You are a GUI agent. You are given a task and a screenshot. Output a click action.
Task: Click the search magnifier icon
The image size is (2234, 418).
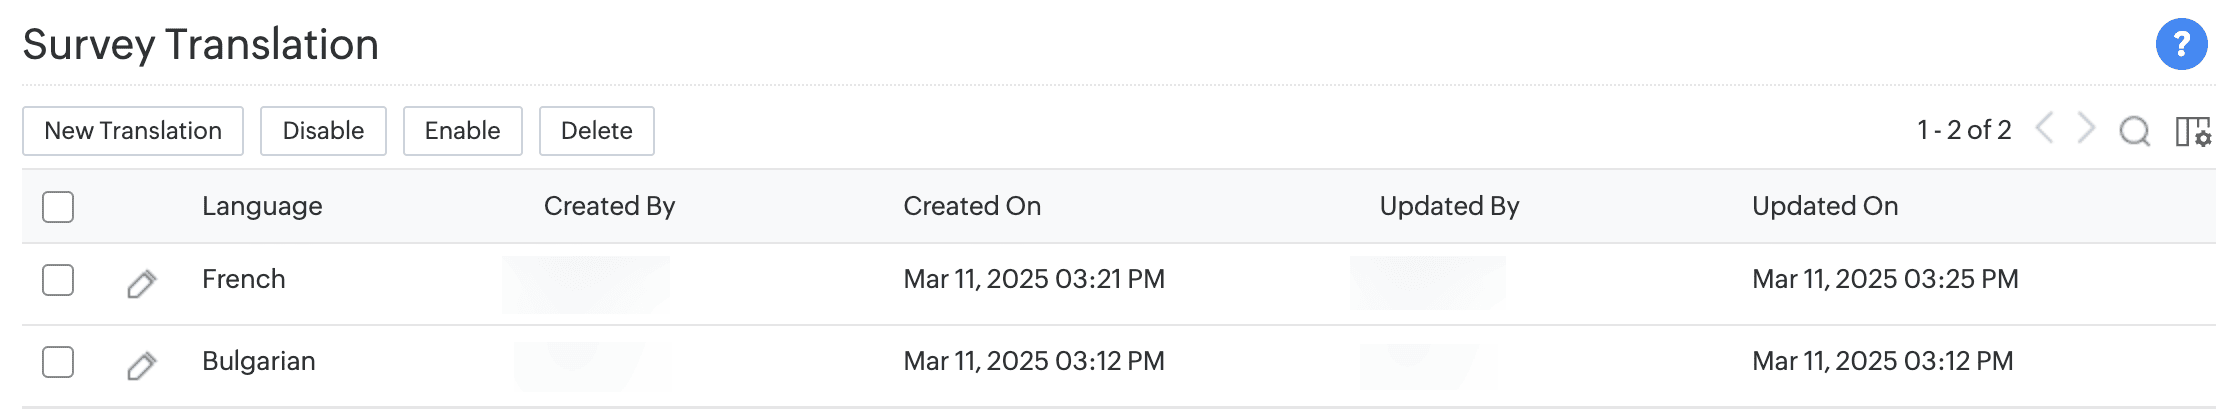pyautogui.click(x=2134, y=131)
